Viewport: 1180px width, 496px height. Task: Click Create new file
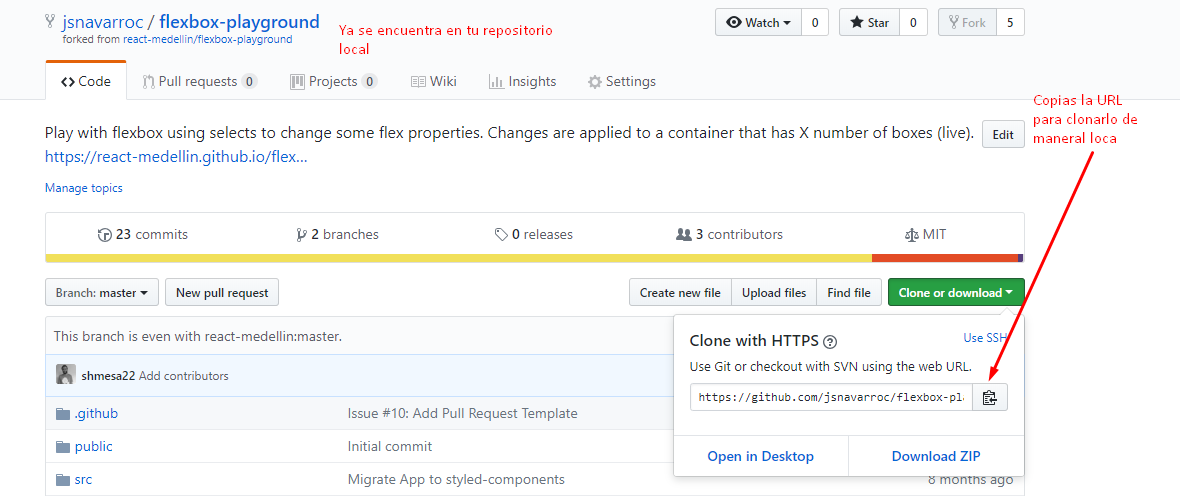(x=680, y=293)
